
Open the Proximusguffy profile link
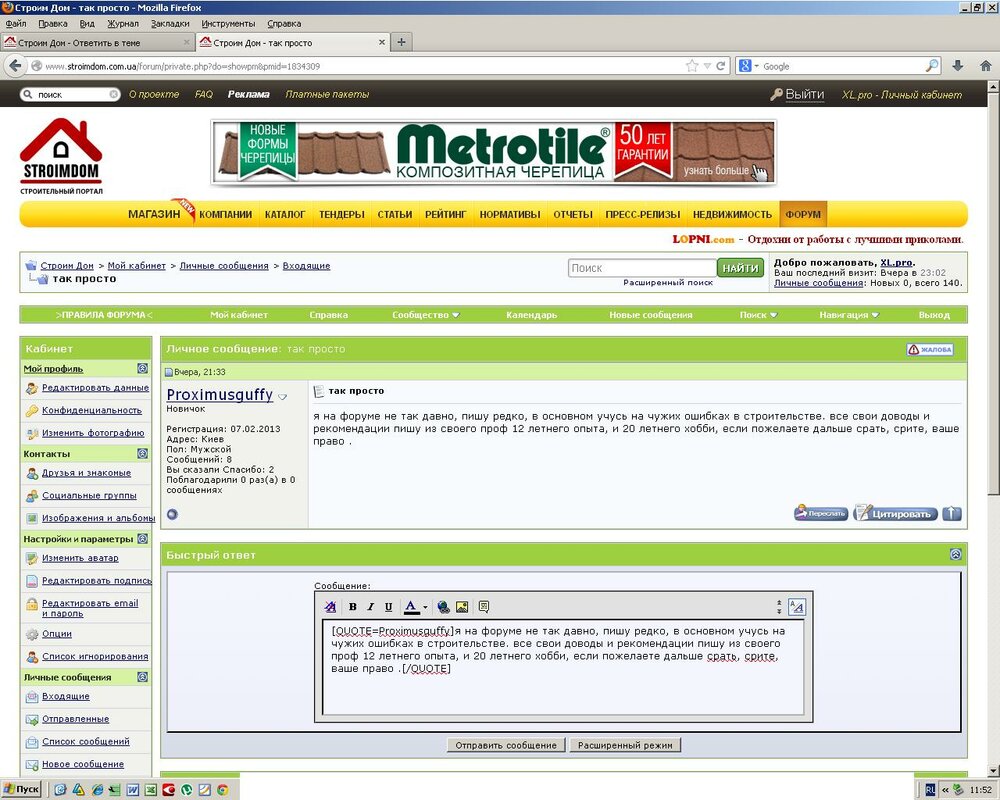coord(219,395)
